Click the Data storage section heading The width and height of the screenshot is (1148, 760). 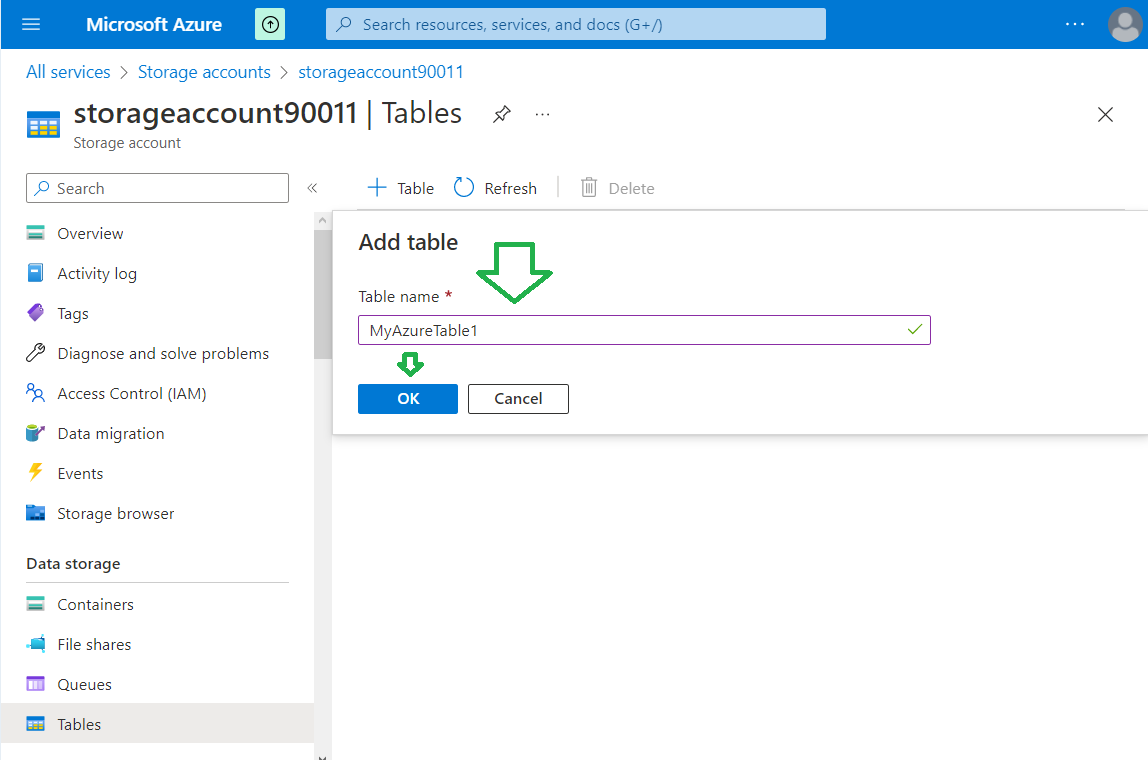coord(73,564)
